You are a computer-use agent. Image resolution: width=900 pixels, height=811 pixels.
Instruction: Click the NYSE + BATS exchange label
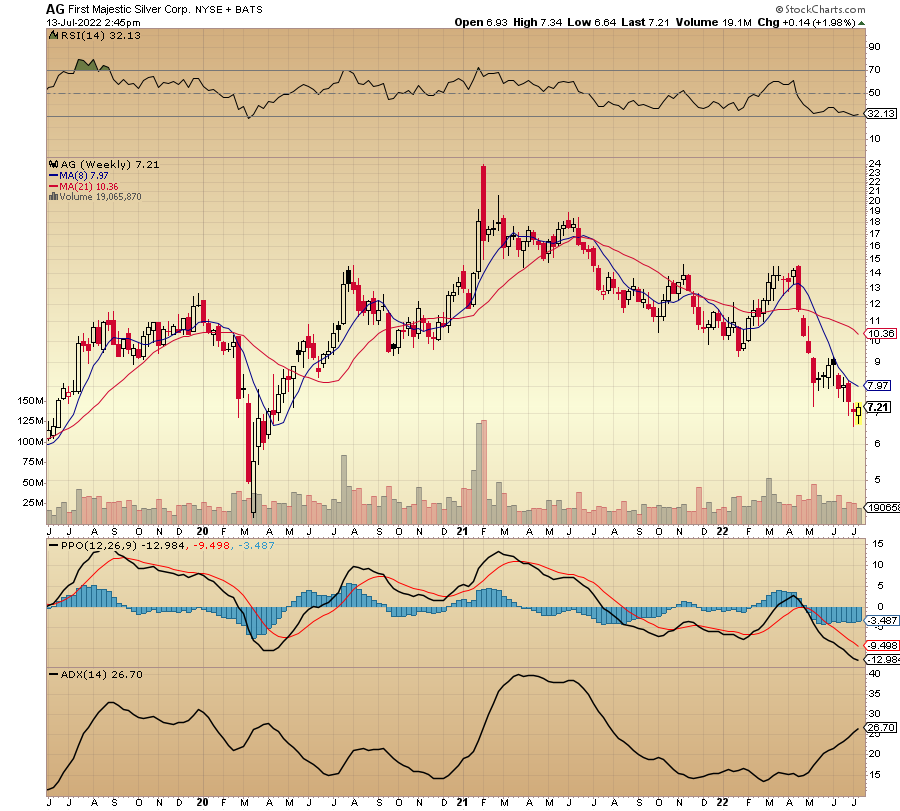coord(228,10)
